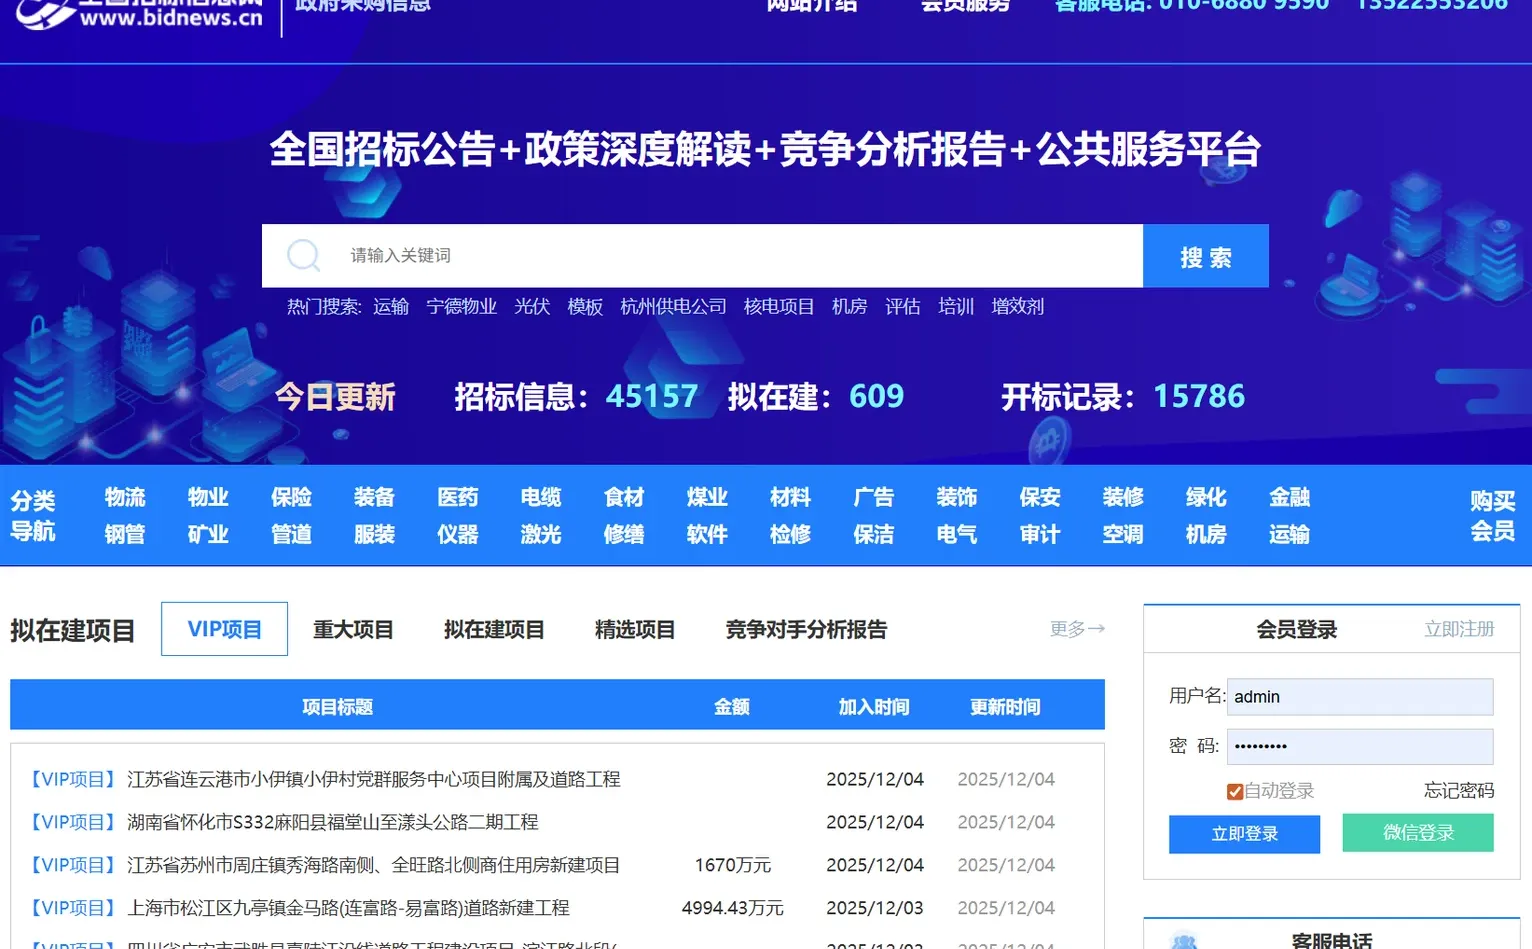1532x949 pixels.
Task: Click the keyword search input field
Action: pos(700,255)
